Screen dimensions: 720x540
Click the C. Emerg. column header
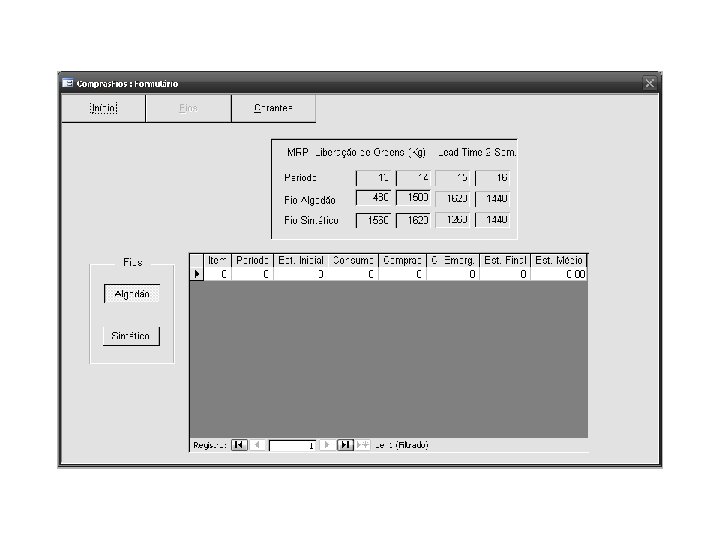tap(453, 260)
